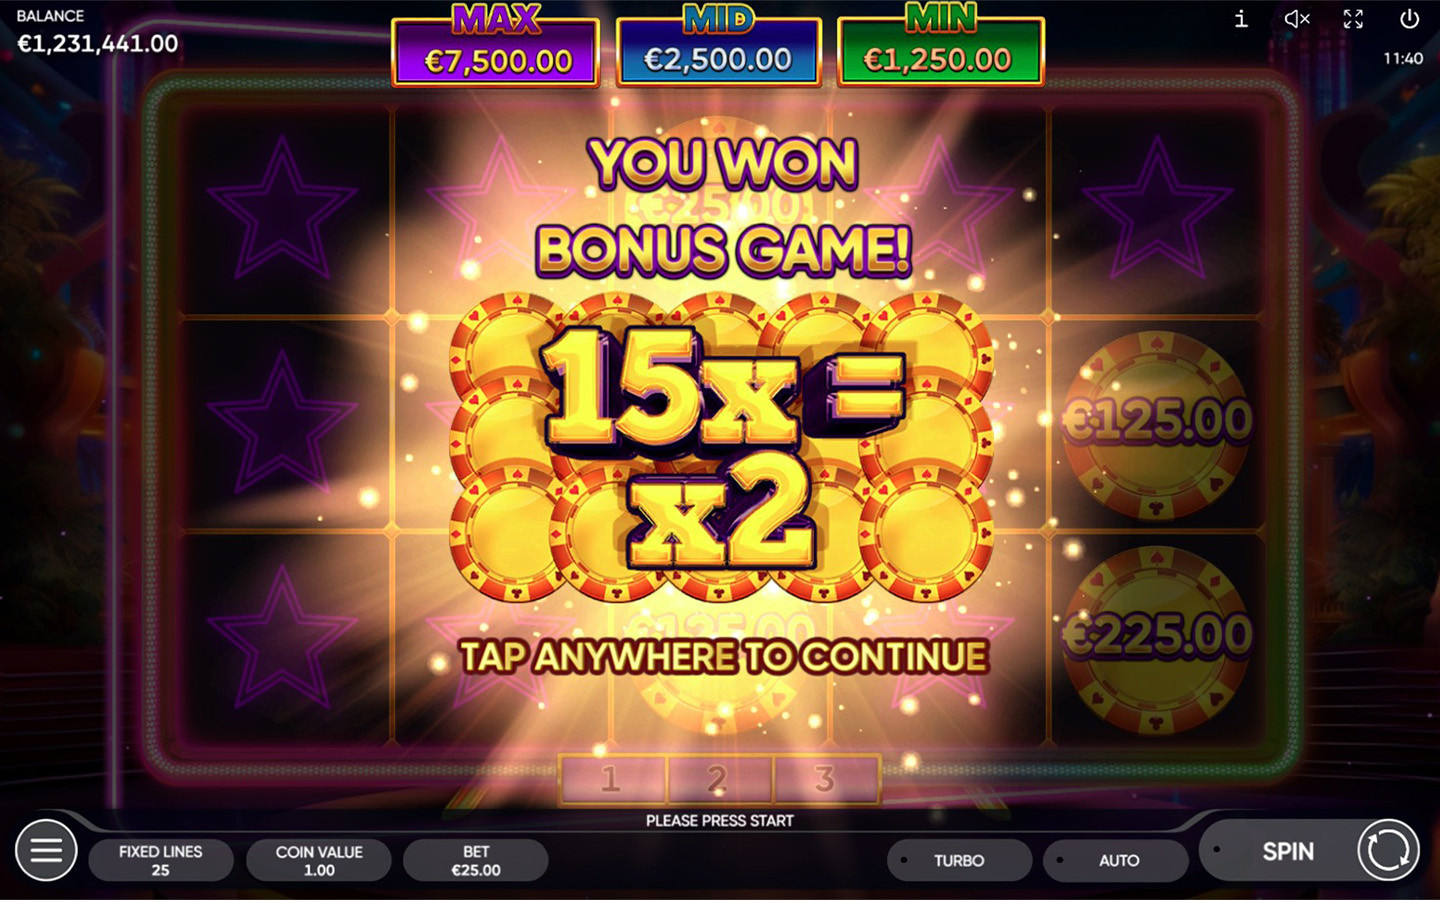Toggle Turbo mode
This screenshot has height=900, width=1440.
[959, 860]
